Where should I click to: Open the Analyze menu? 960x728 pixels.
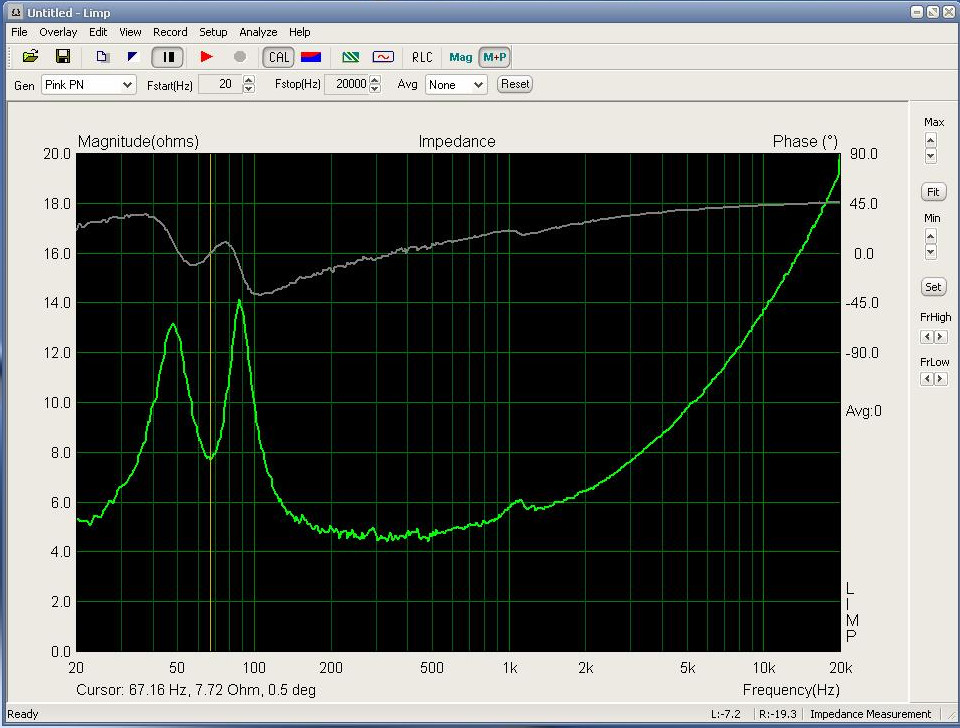point(258,32)
